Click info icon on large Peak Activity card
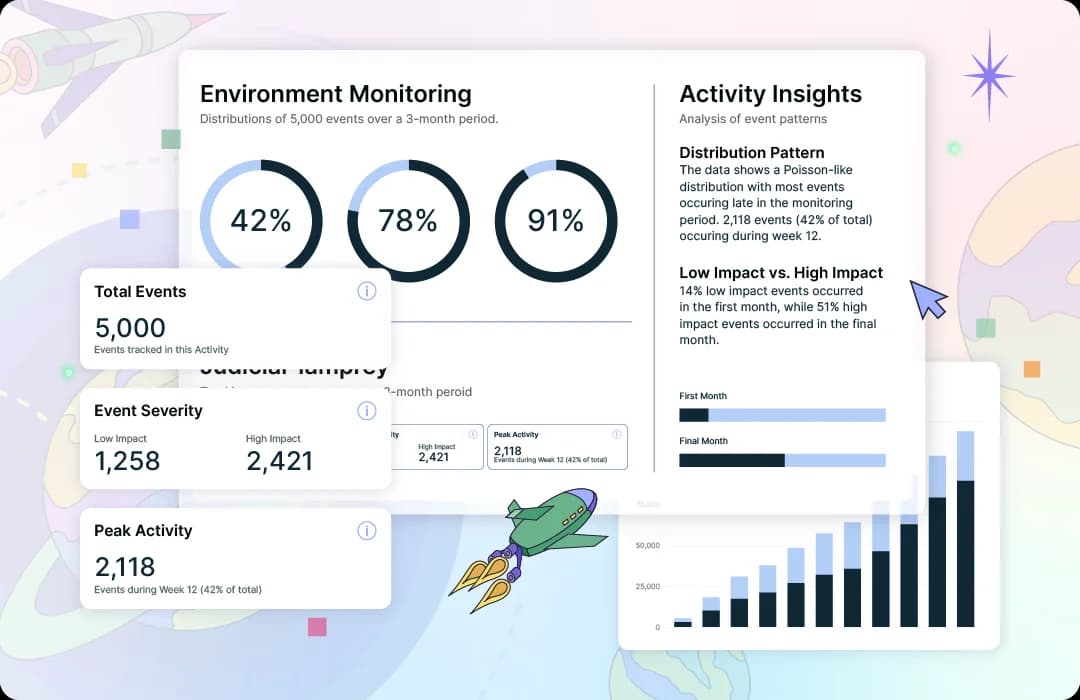The height and width of the screenshot is (700, 1080). click(x=366, y=530)
